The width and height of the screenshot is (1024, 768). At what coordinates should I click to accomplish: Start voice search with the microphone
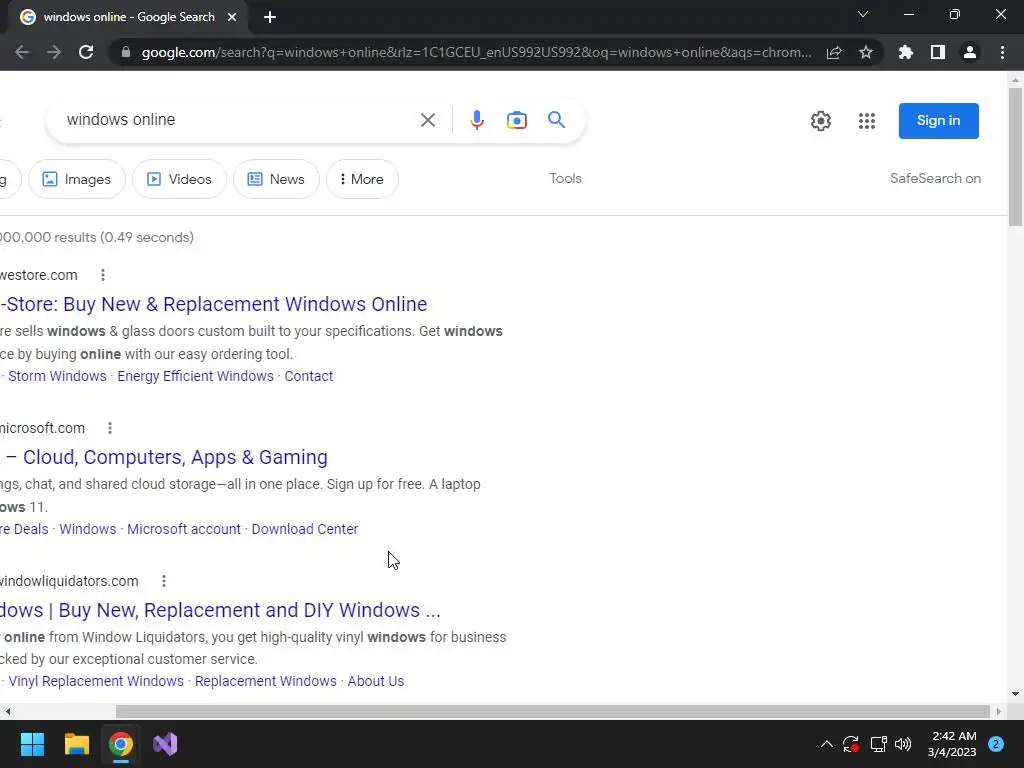[x=477, y=120]
